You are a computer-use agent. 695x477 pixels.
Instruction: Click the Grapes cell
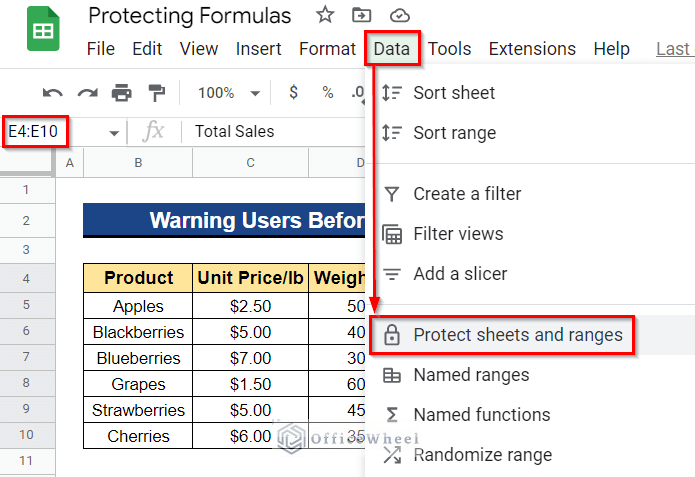[x=138, y=384]
